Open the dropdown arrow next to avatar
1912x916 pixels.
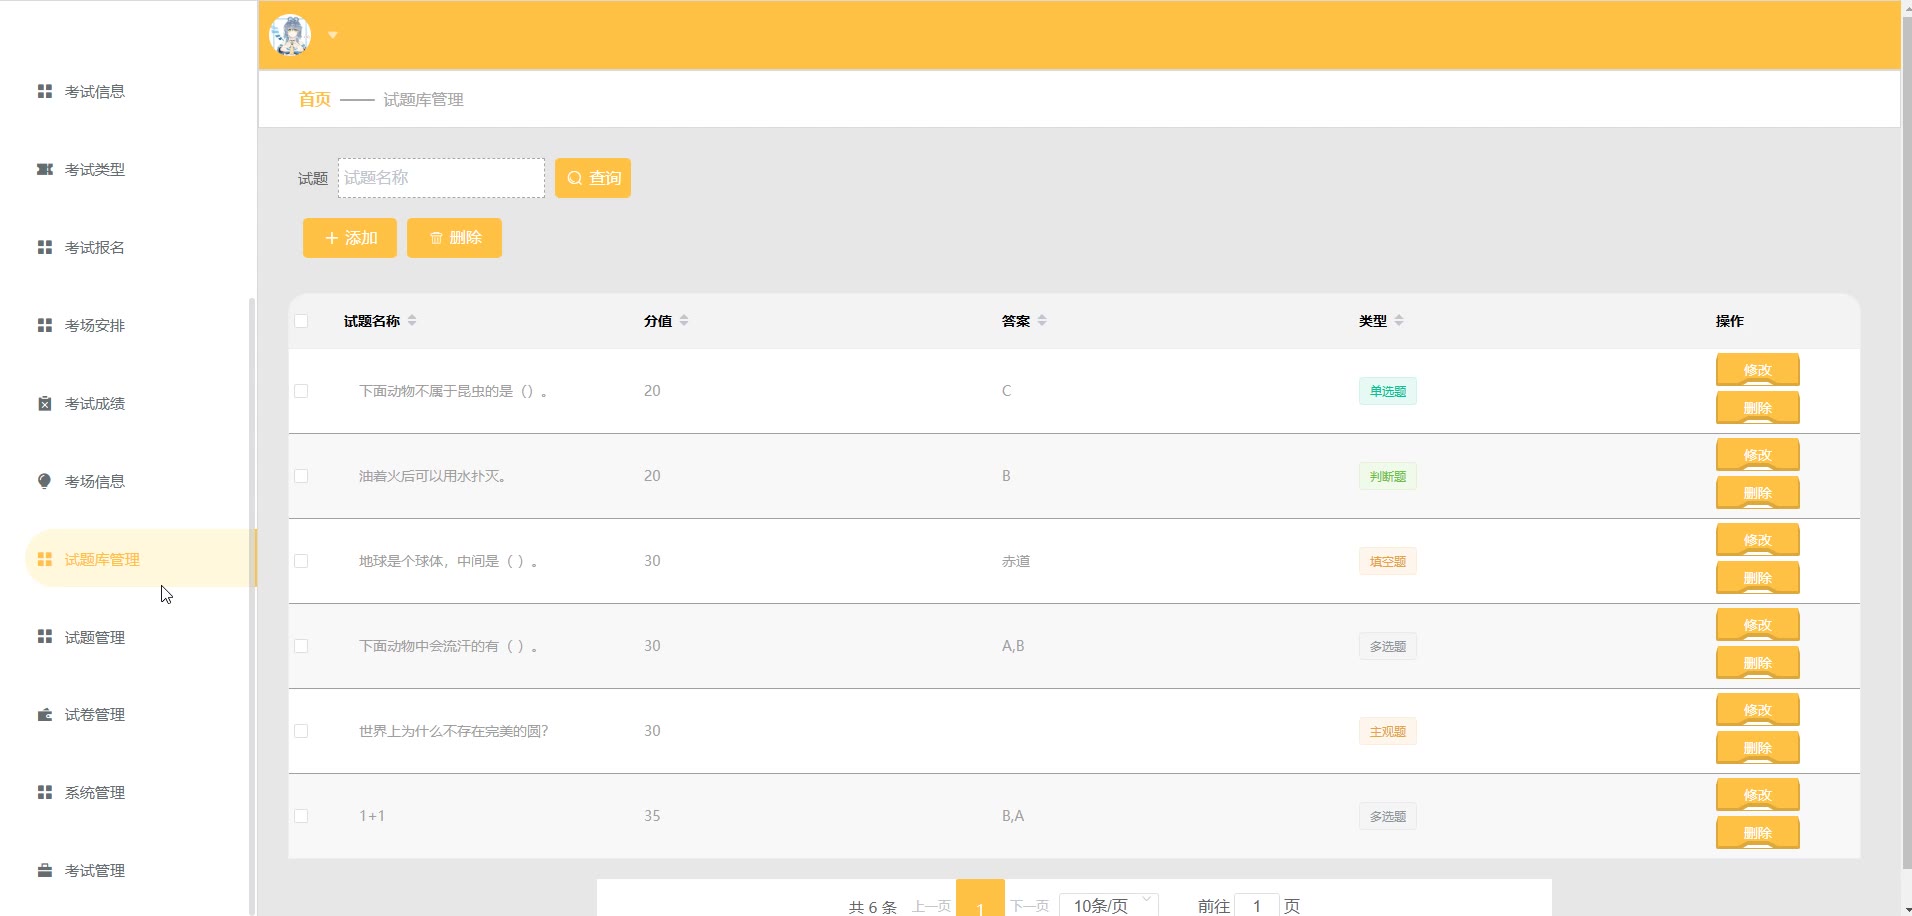[333, 35]
